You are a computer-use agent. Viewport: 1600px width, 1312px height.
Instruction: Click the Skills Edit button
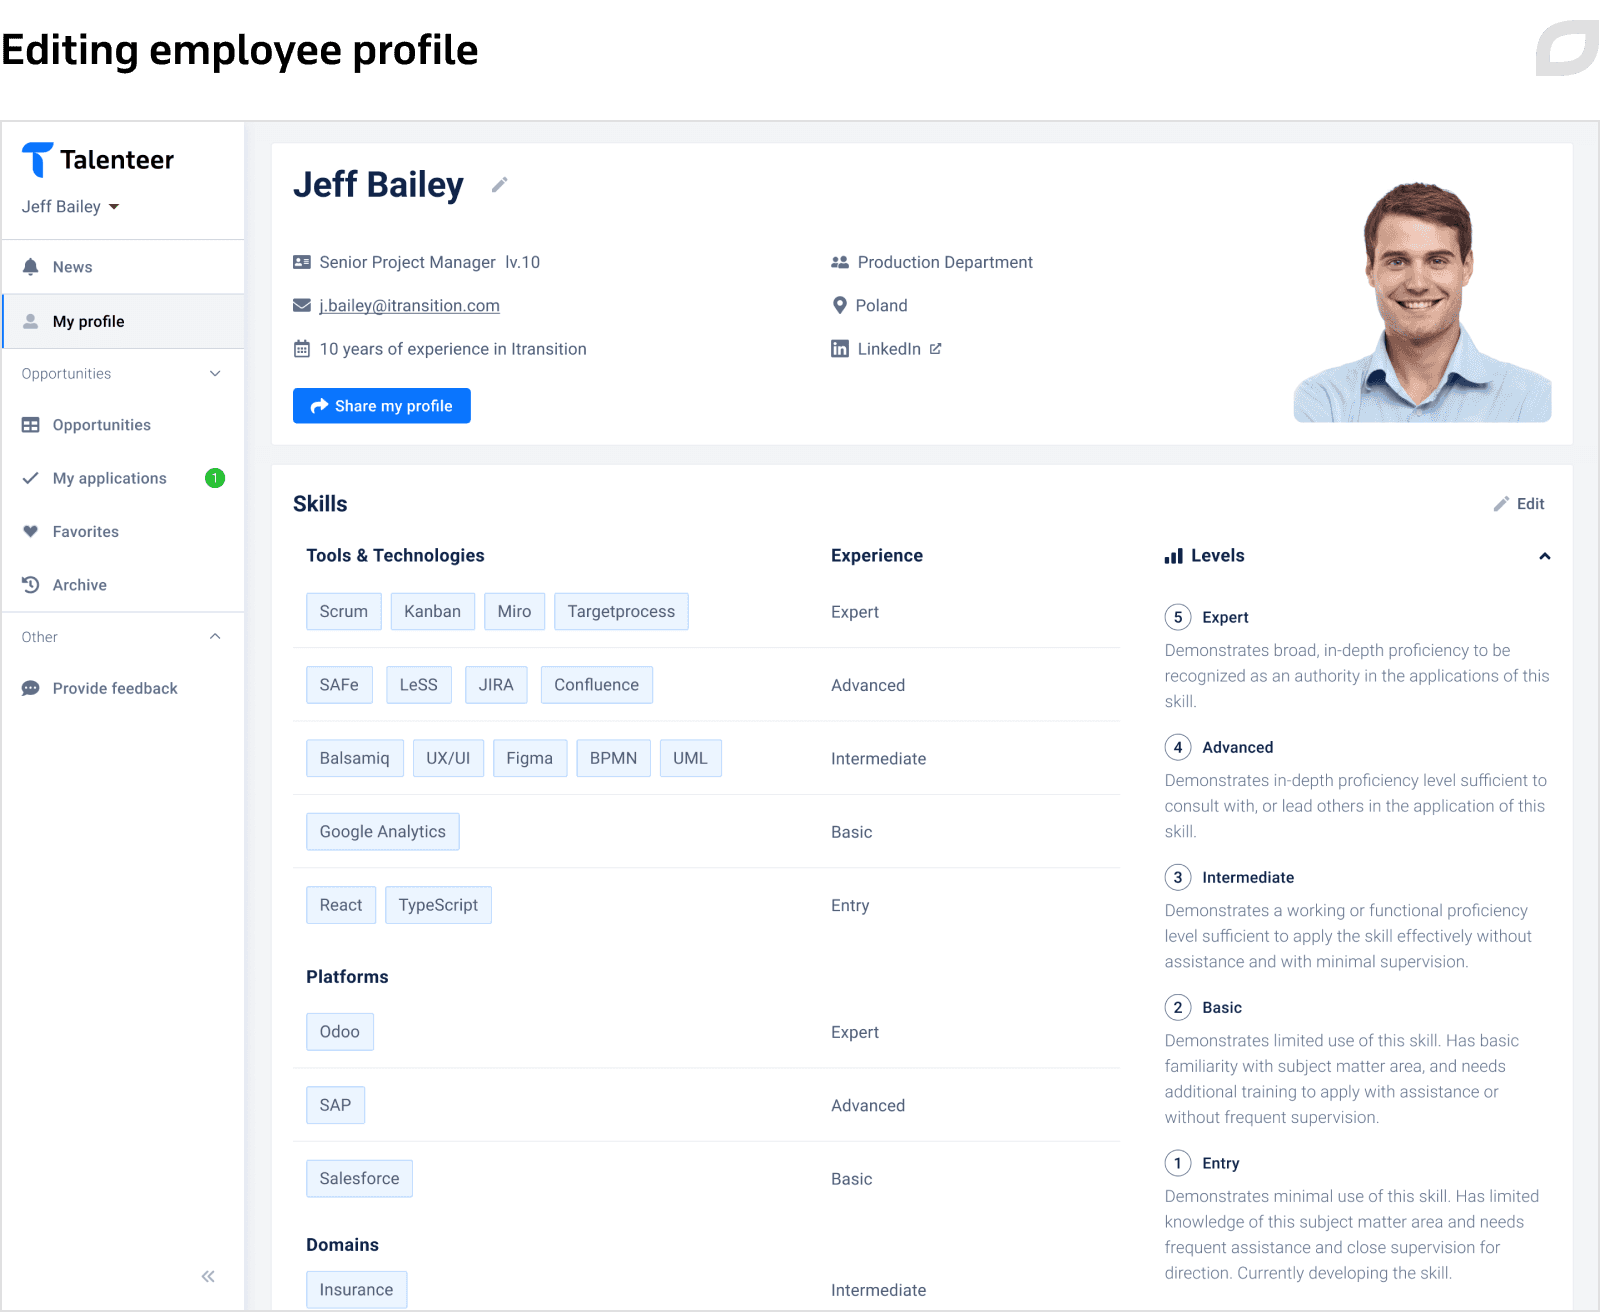pyautogui.click(x=1519, y=504)
